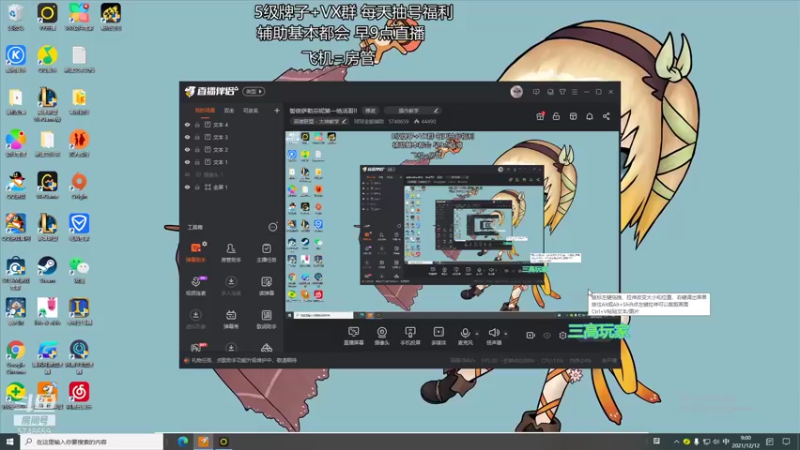Switch to the third scenes tab
Image resolution: width=800 pixels, height=450 pixels.
[251, 111]
